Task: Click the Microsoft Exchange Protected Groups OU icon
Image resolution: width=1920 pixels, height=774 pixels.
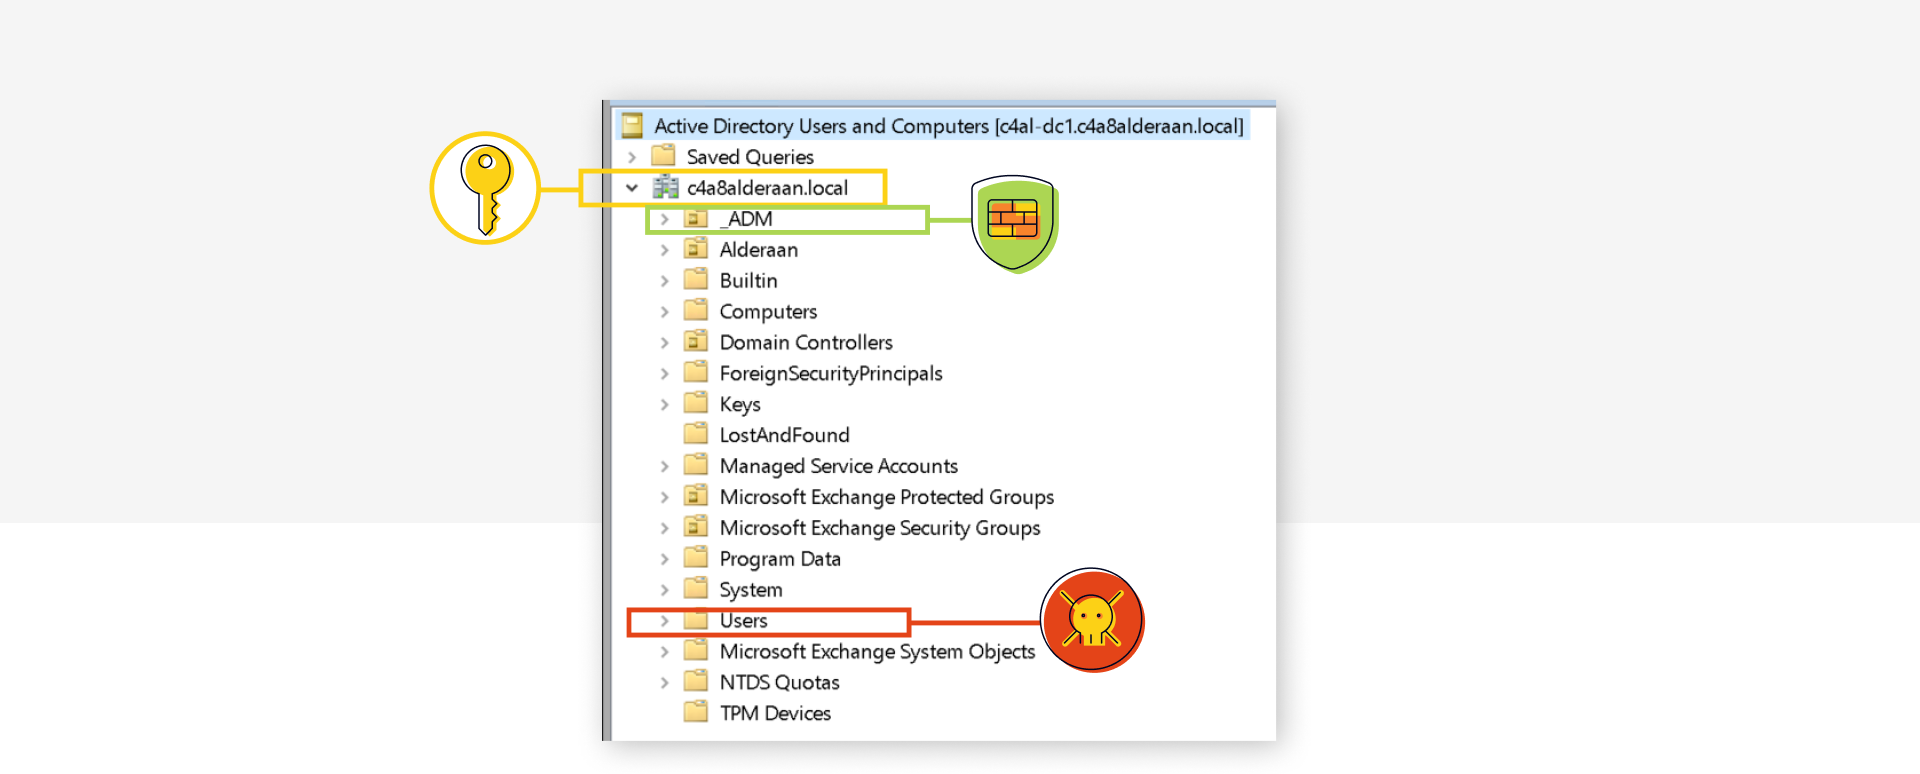Action: click(x=696, y=497)
